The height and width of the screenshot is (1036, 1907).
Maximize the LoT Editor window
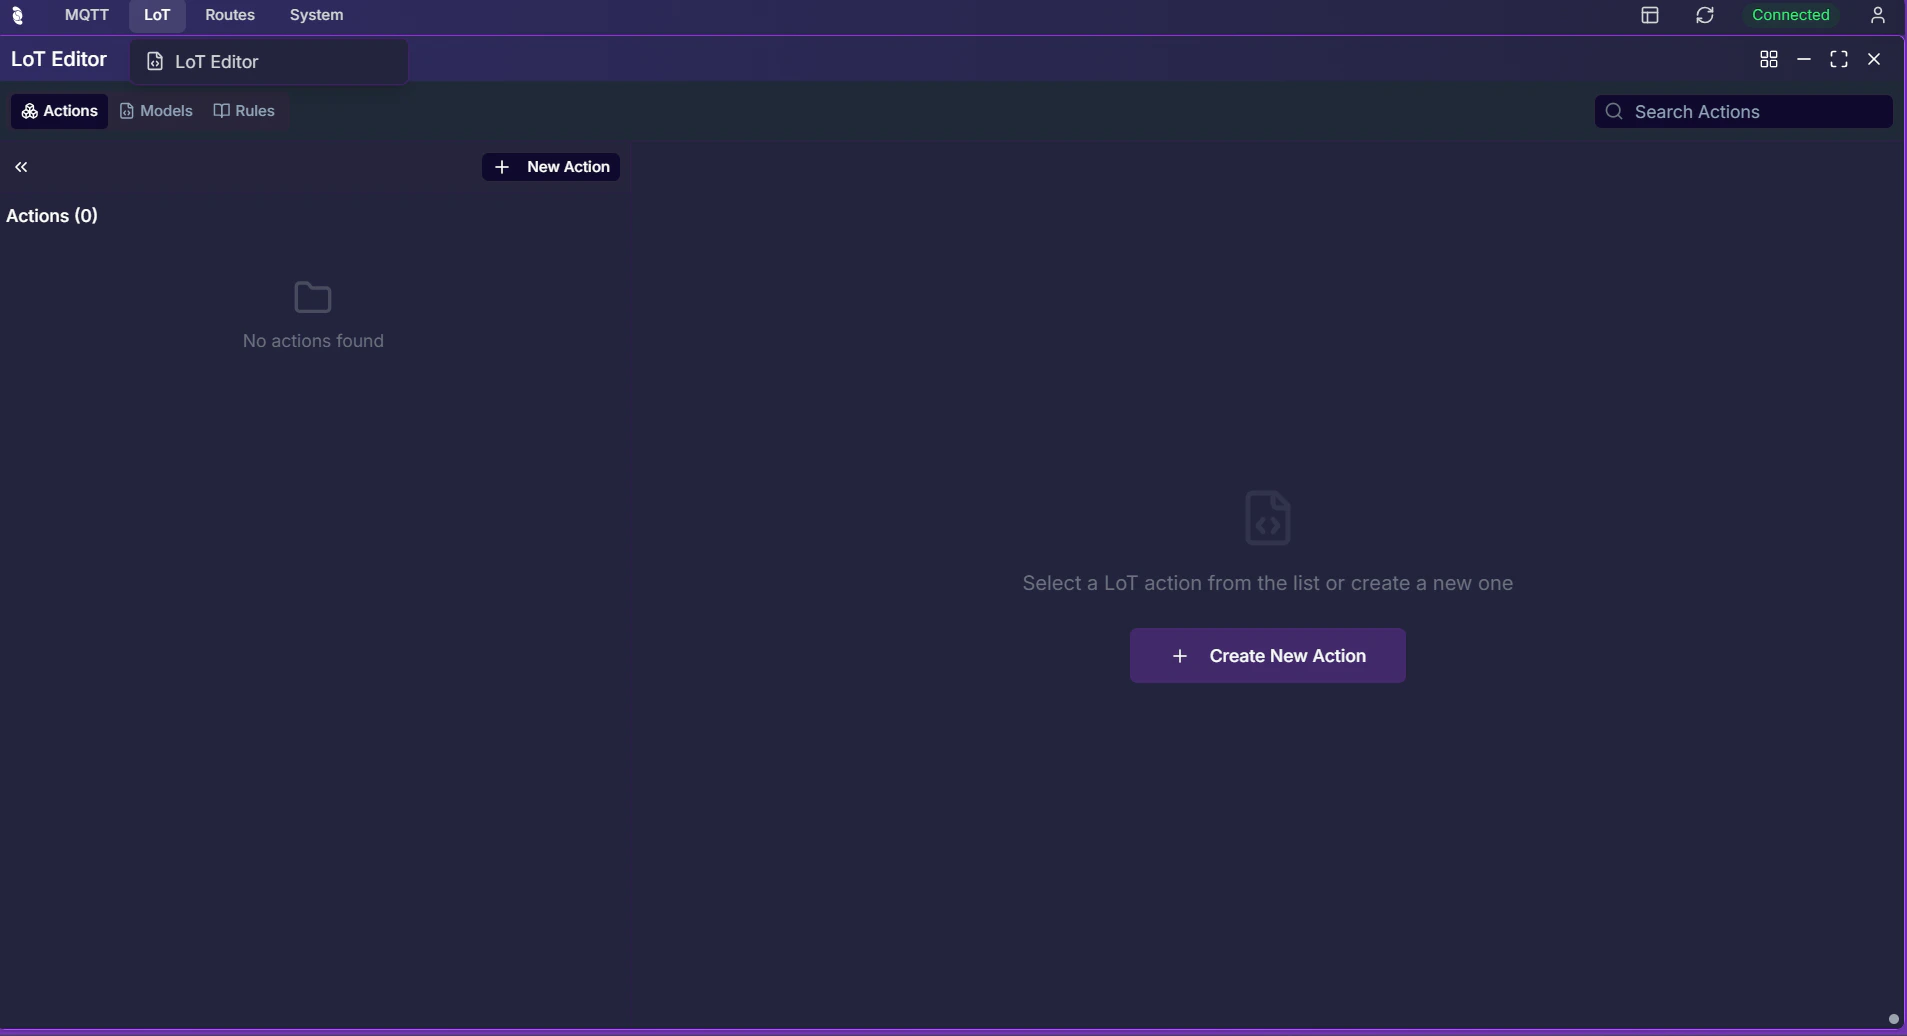(x=1839, y=60)
